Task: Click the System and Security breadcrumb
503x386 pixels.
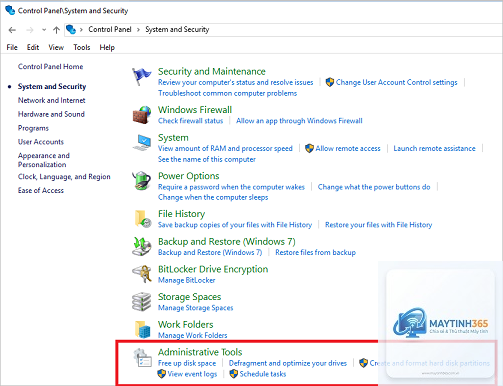Action: (x=177, y=29)
